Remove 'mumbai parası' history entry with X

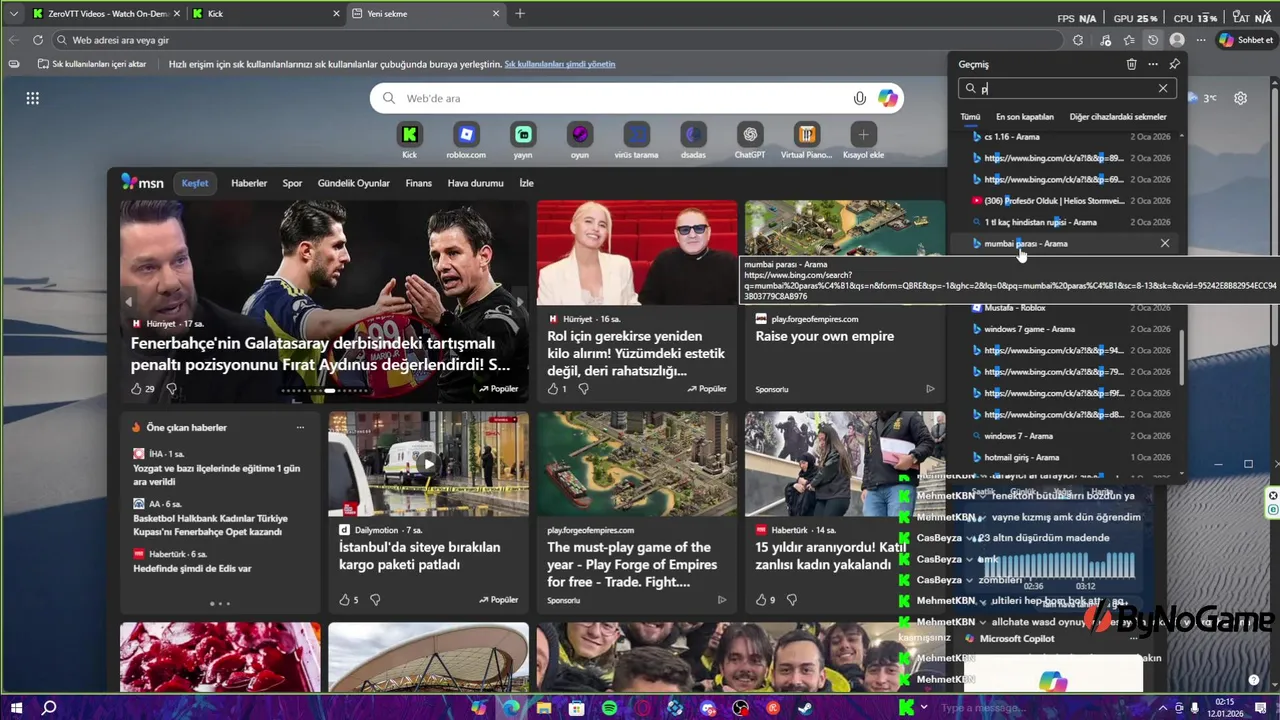pyautogui.click(x=1165, y=243)
